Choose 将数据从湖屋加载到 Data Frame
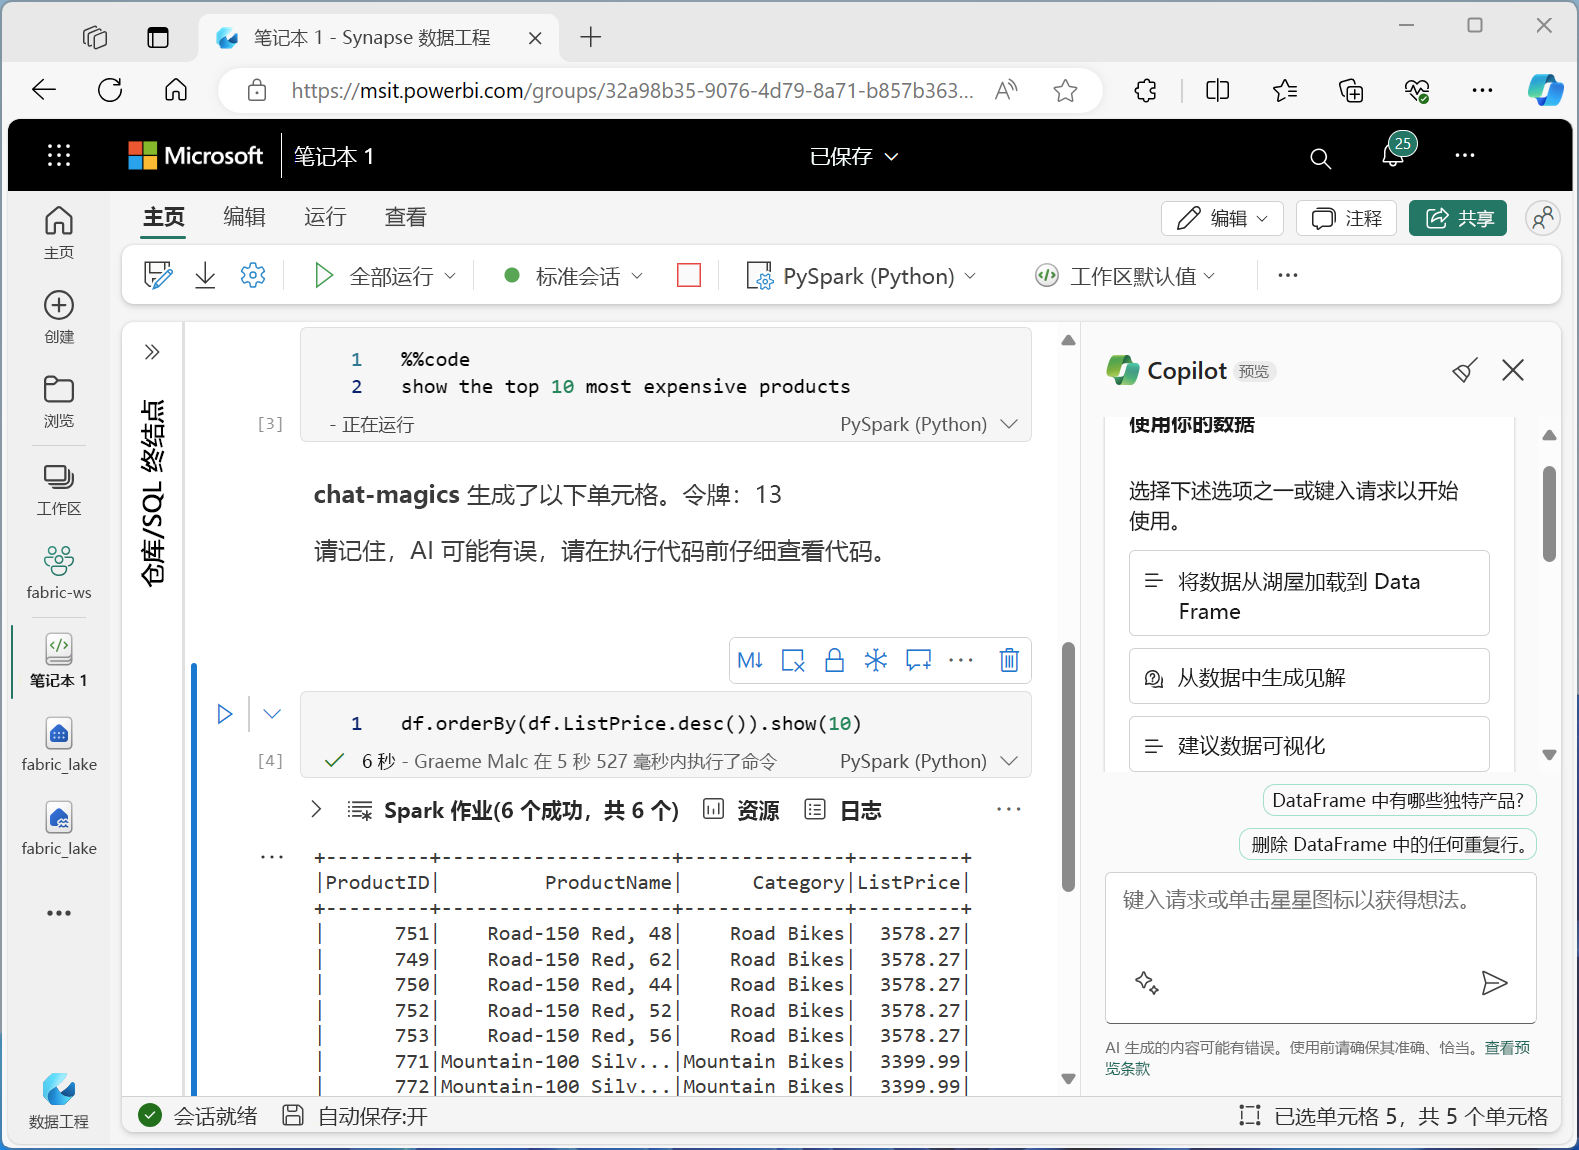 click(x=1309, y=593)
